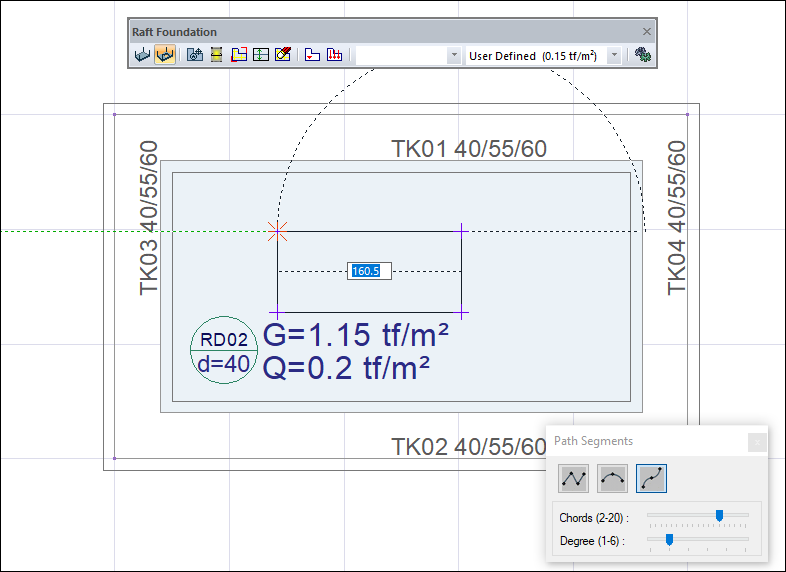Viewport: 786px width, 572px height.
Task: Click the blue pick-up properties icon
Action: pos(195,55)
